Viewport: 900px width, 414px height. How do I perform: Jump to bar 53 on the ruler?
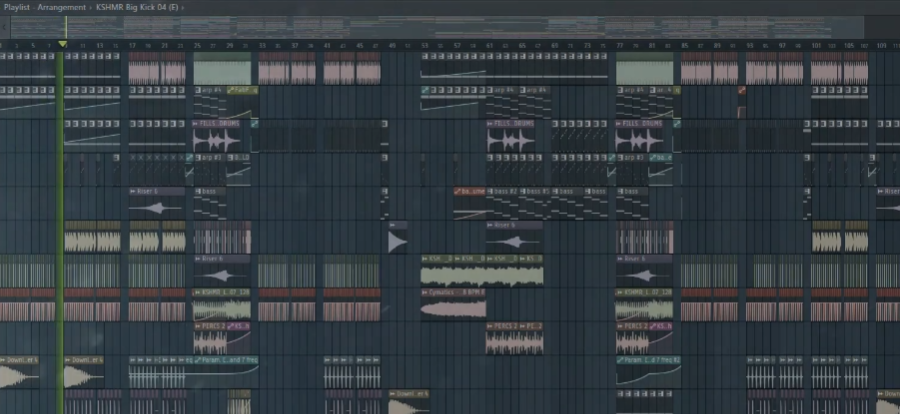[x=425, y=45]
